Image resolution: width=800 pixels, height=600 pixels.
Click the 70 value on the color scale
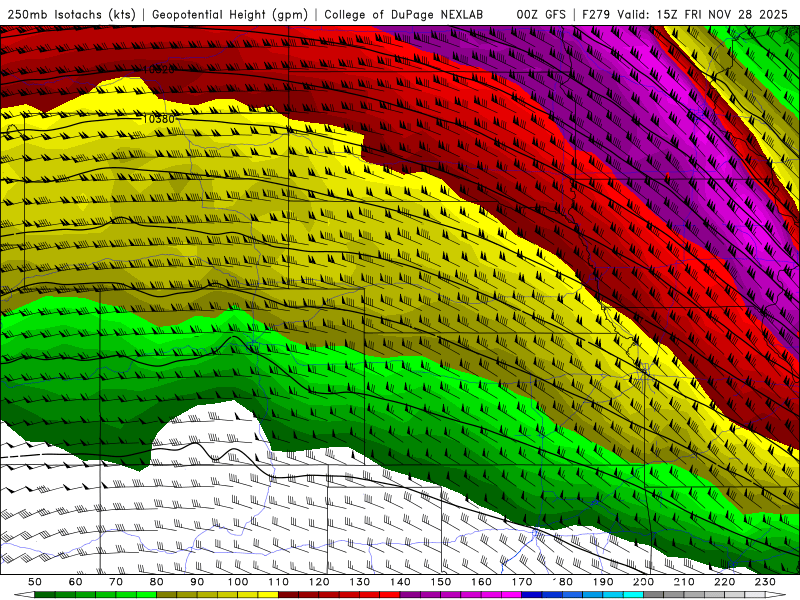click(x=116, y=582)
